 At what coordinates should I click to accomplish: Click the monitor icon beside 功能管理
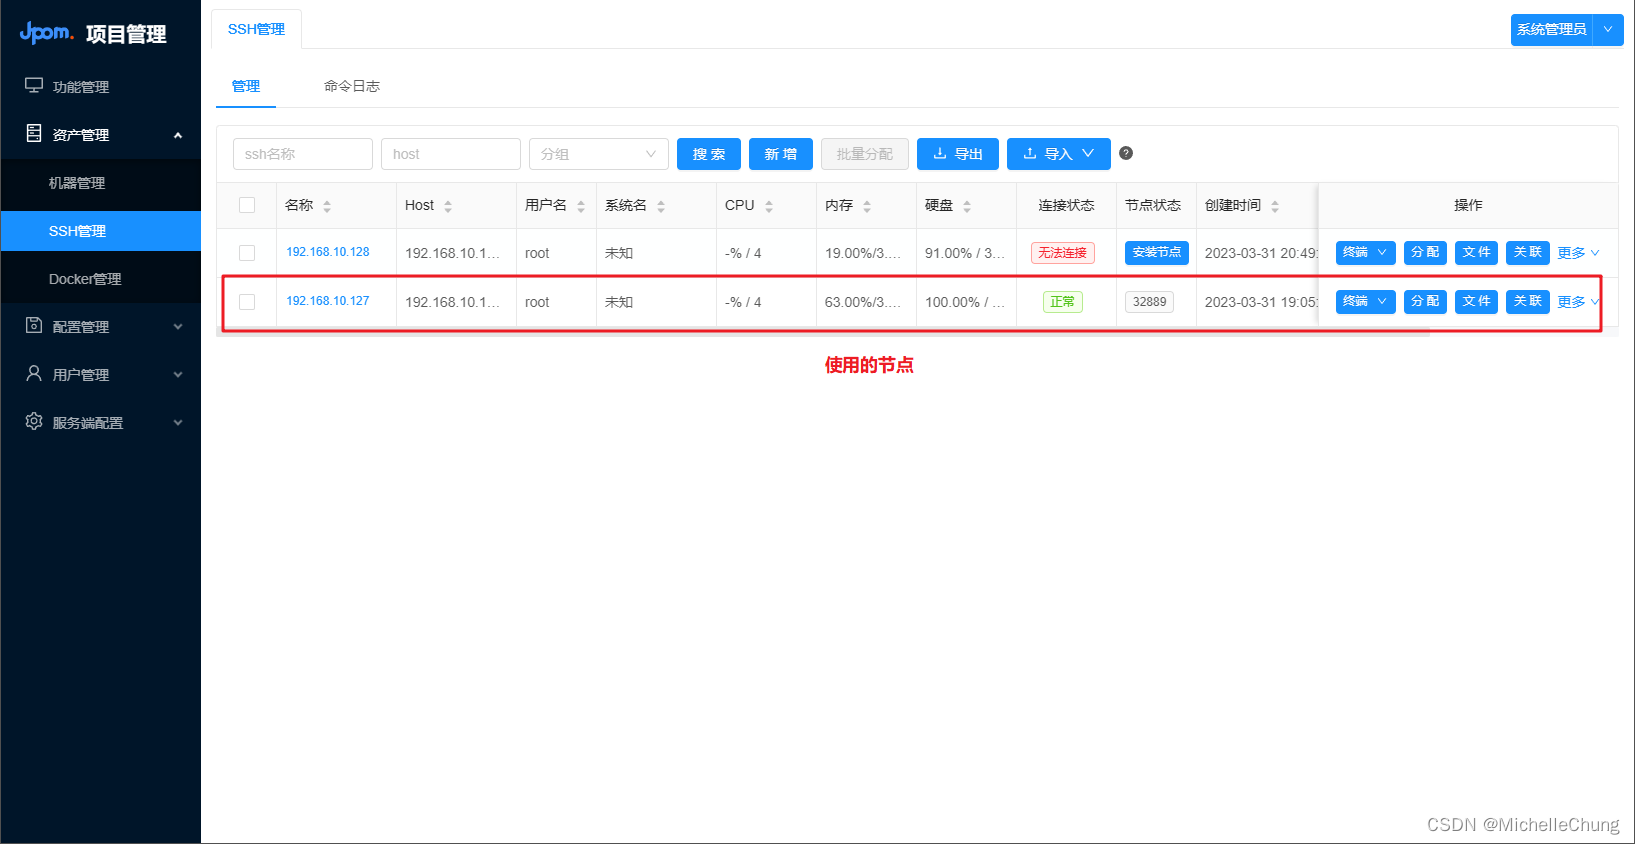(34, 86)
